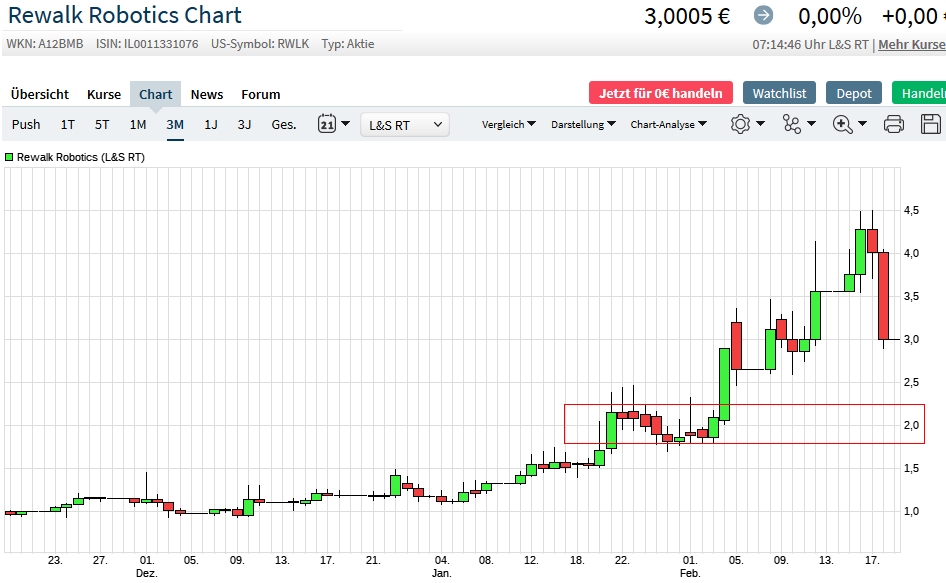Image resolution: width=946 pixels, height=583 pixels.
Task: Save the chart with floppy disk icon
Action: point(931,124)
